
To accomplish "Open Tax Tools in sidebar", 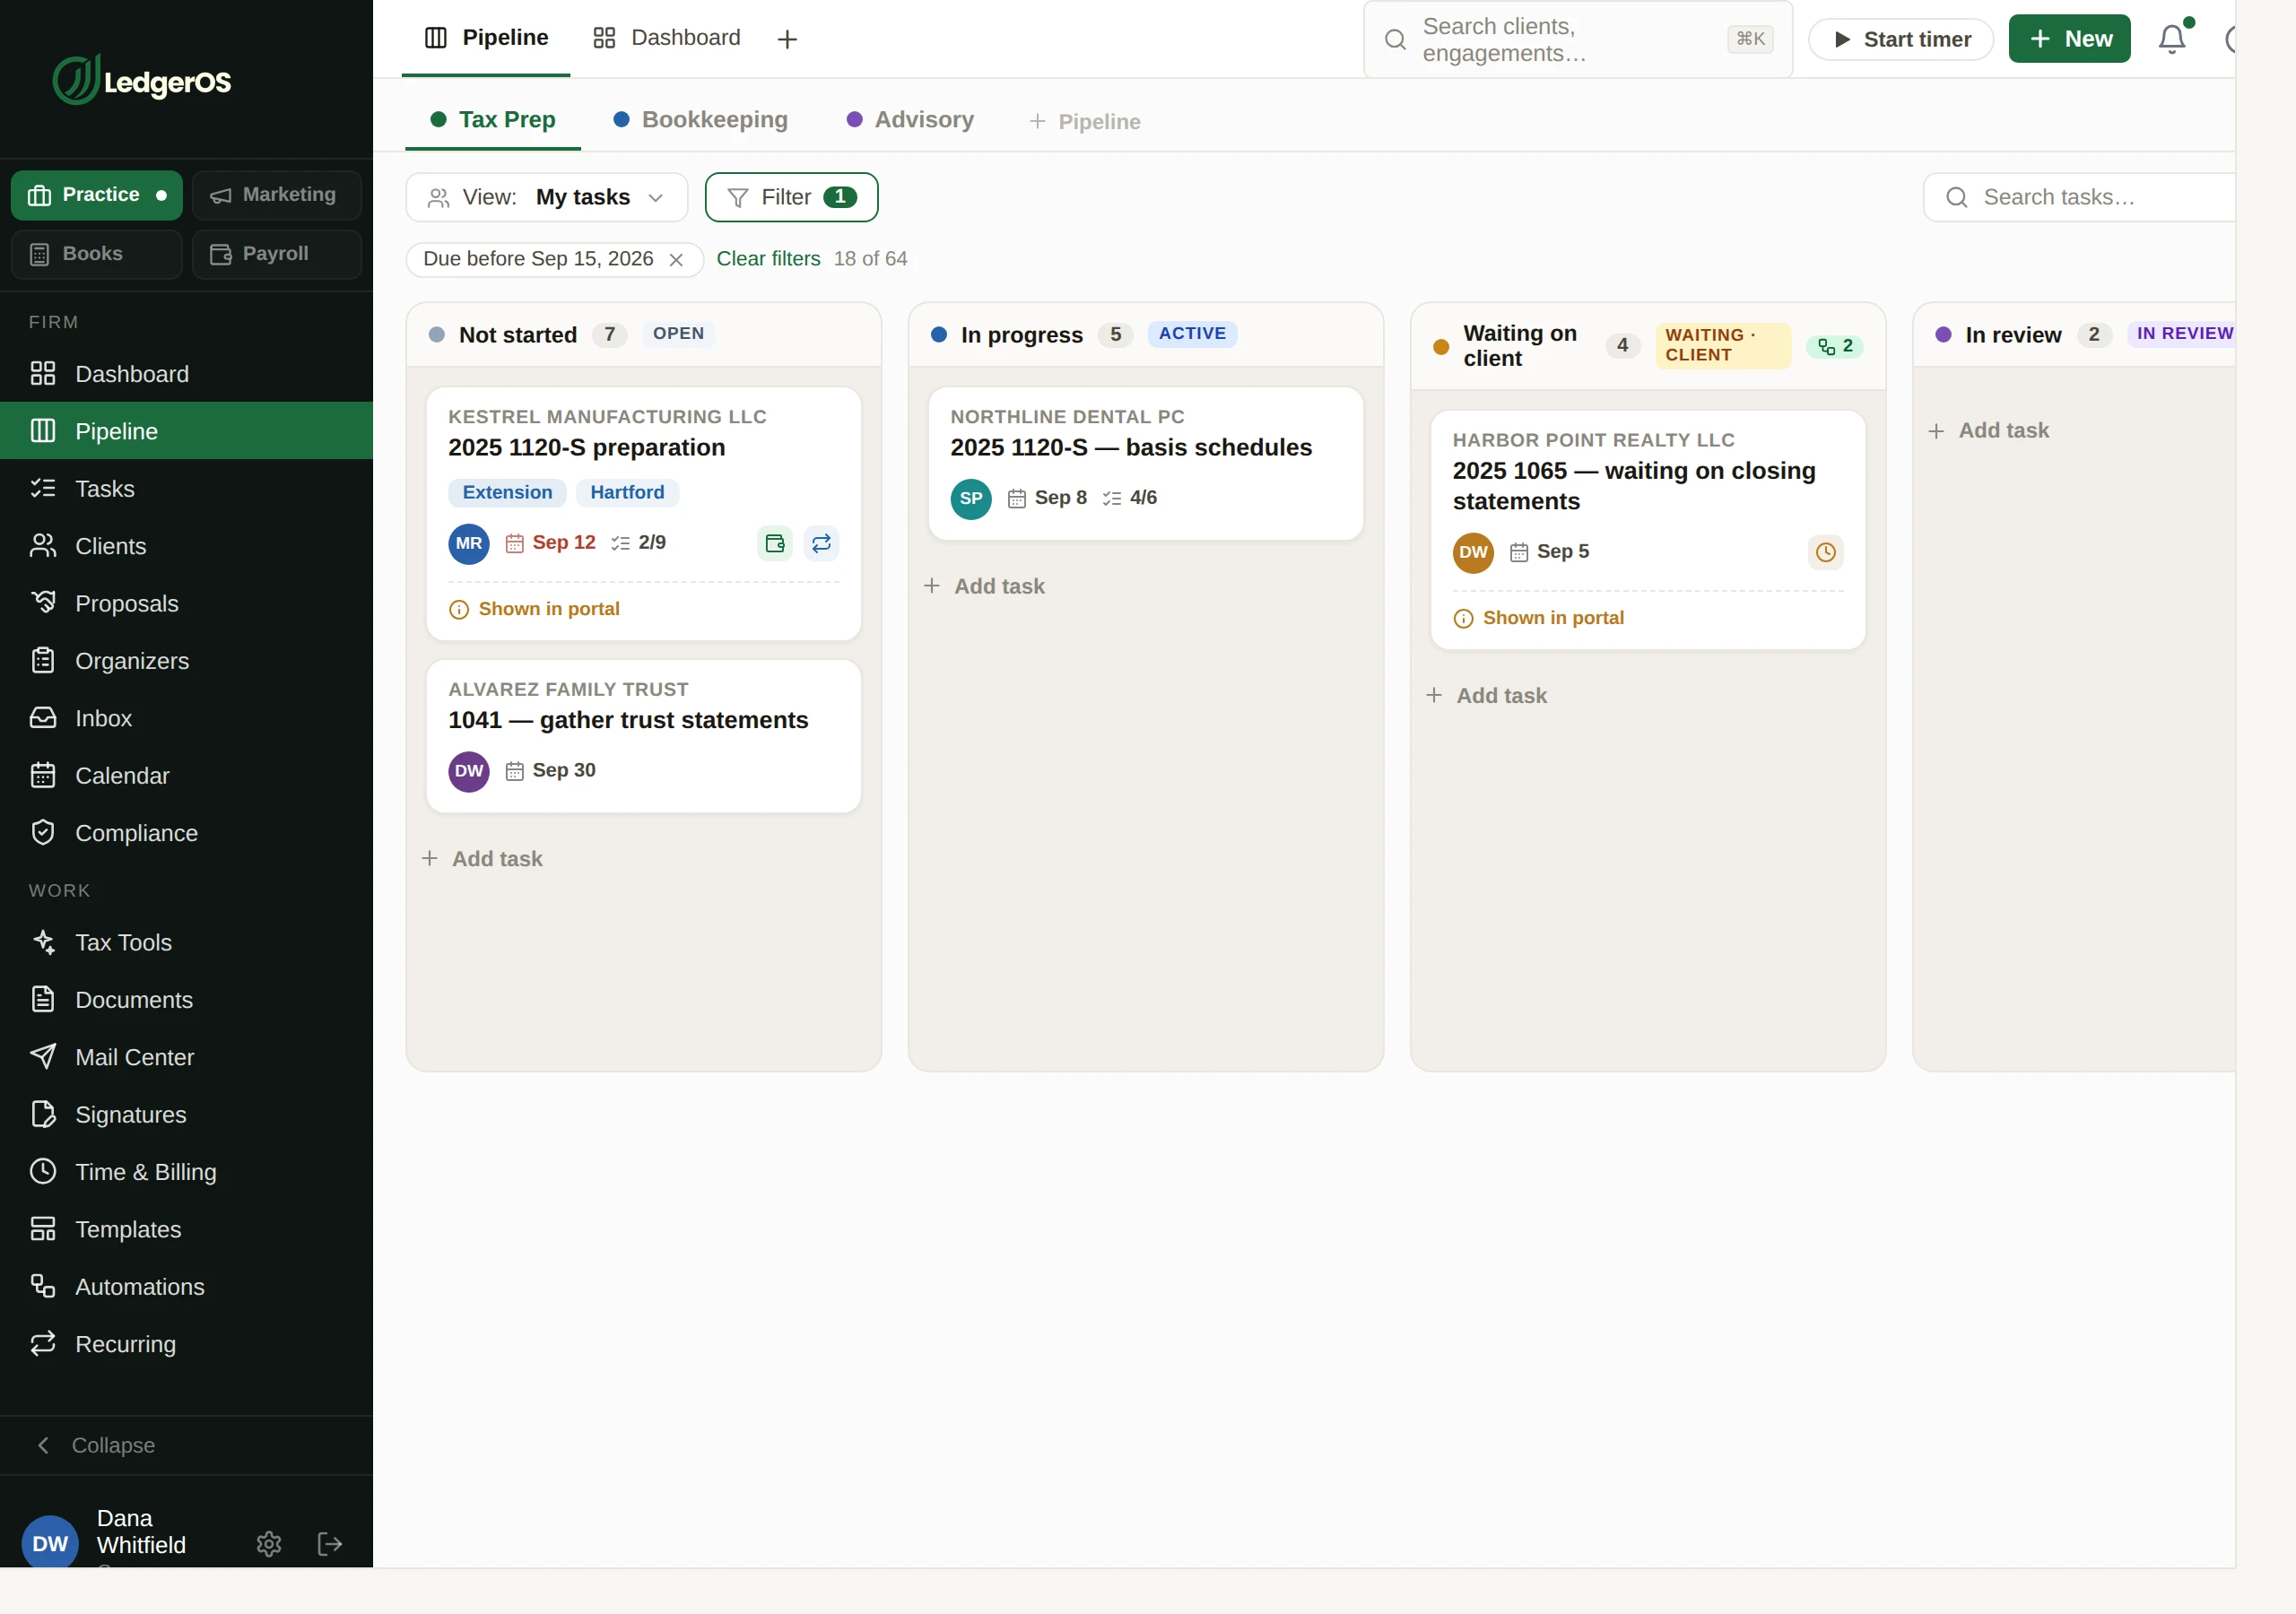I will 186,942.
